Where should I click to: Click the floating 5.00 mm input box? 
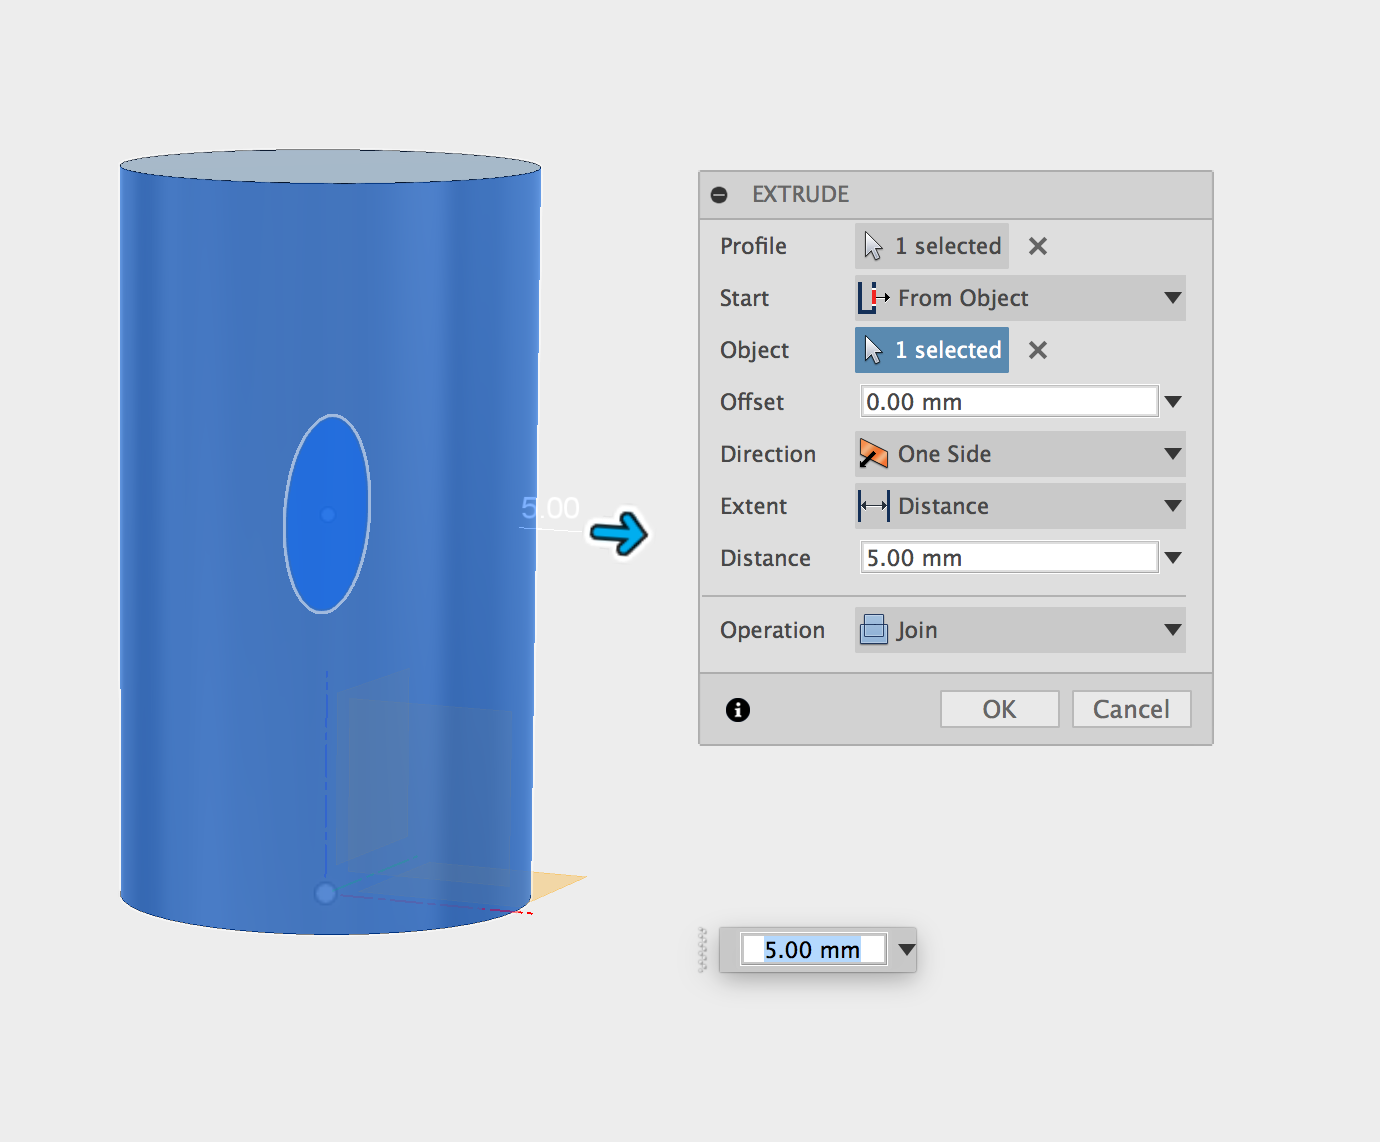click(812, 950)
